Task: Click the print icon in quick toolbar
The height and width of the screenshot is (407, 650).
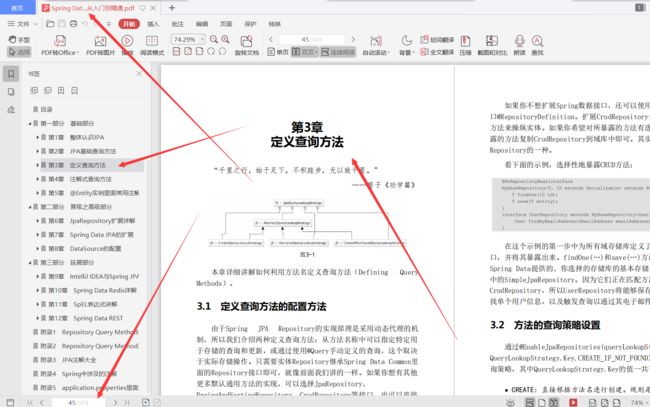Action: (73, 24)
